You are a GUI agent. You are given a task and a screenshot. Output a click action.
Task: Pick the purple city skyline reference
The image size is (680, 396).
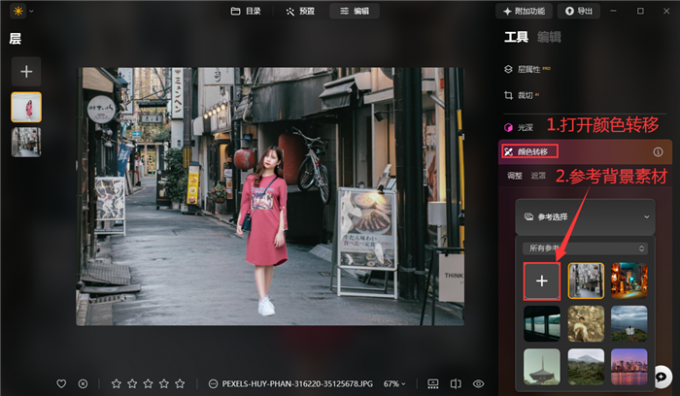629,367
